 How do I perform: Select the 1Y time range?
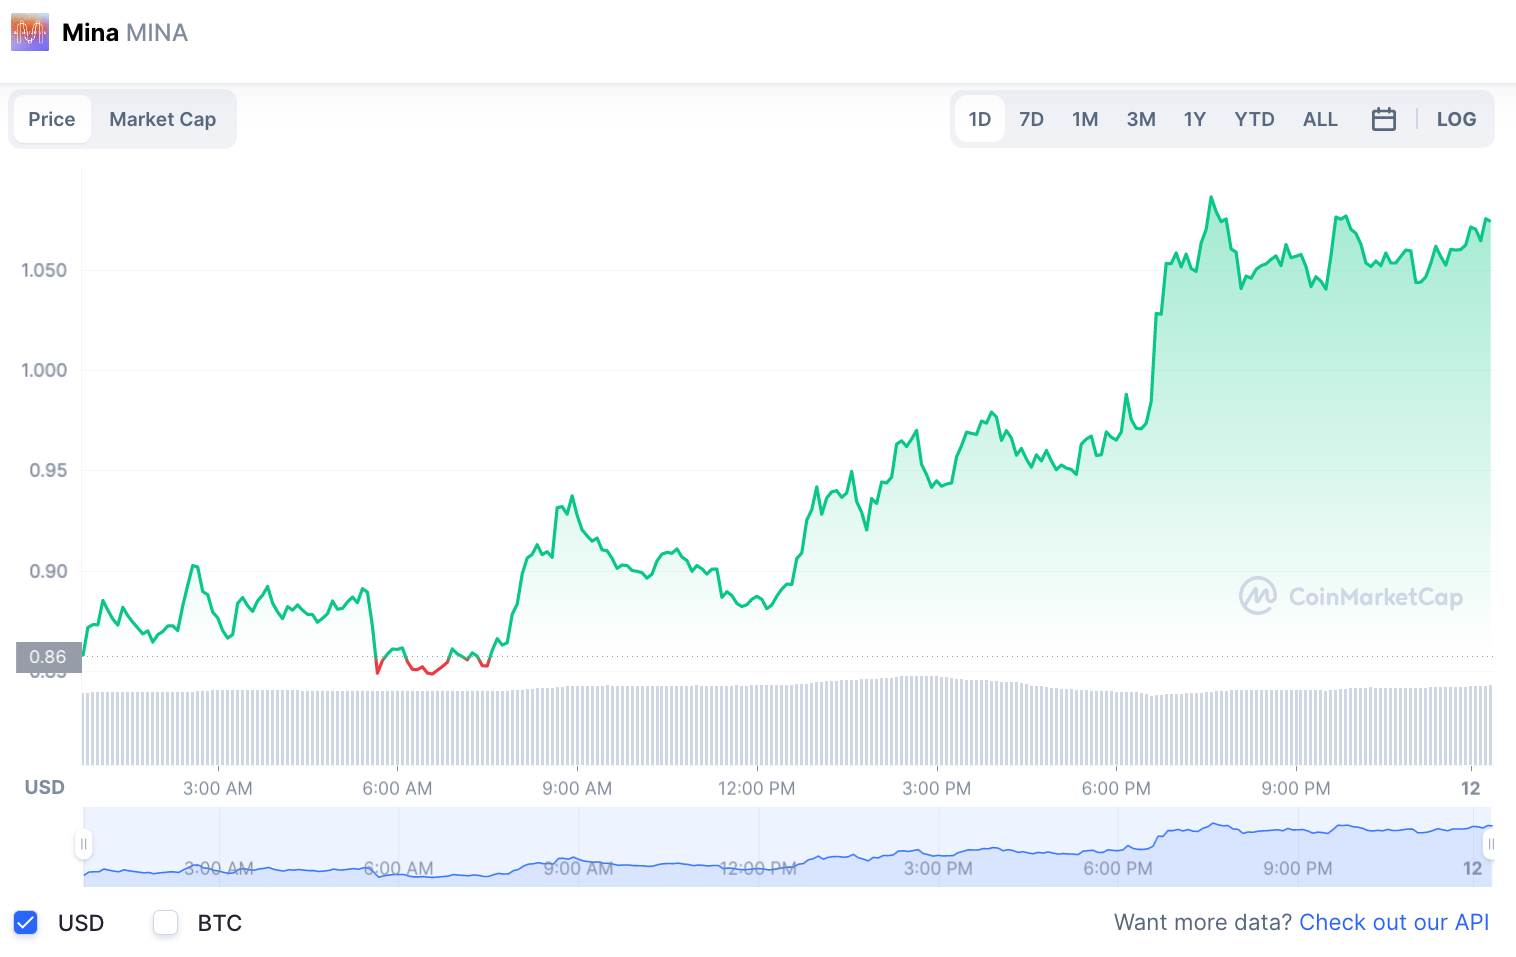[1195, 119]
